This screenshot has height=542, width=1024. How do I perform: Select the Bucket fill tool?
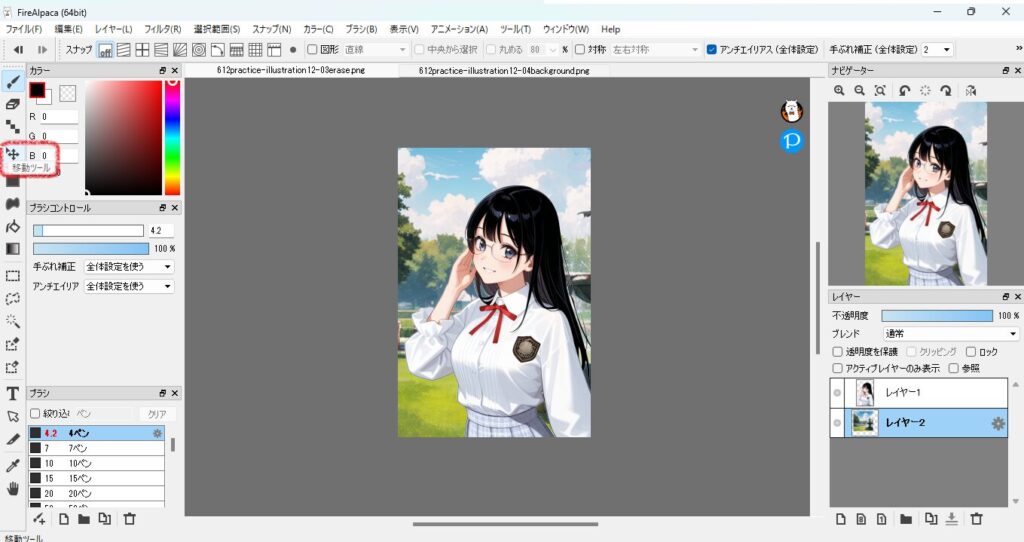pyautogui.click(x=12, y=227)
